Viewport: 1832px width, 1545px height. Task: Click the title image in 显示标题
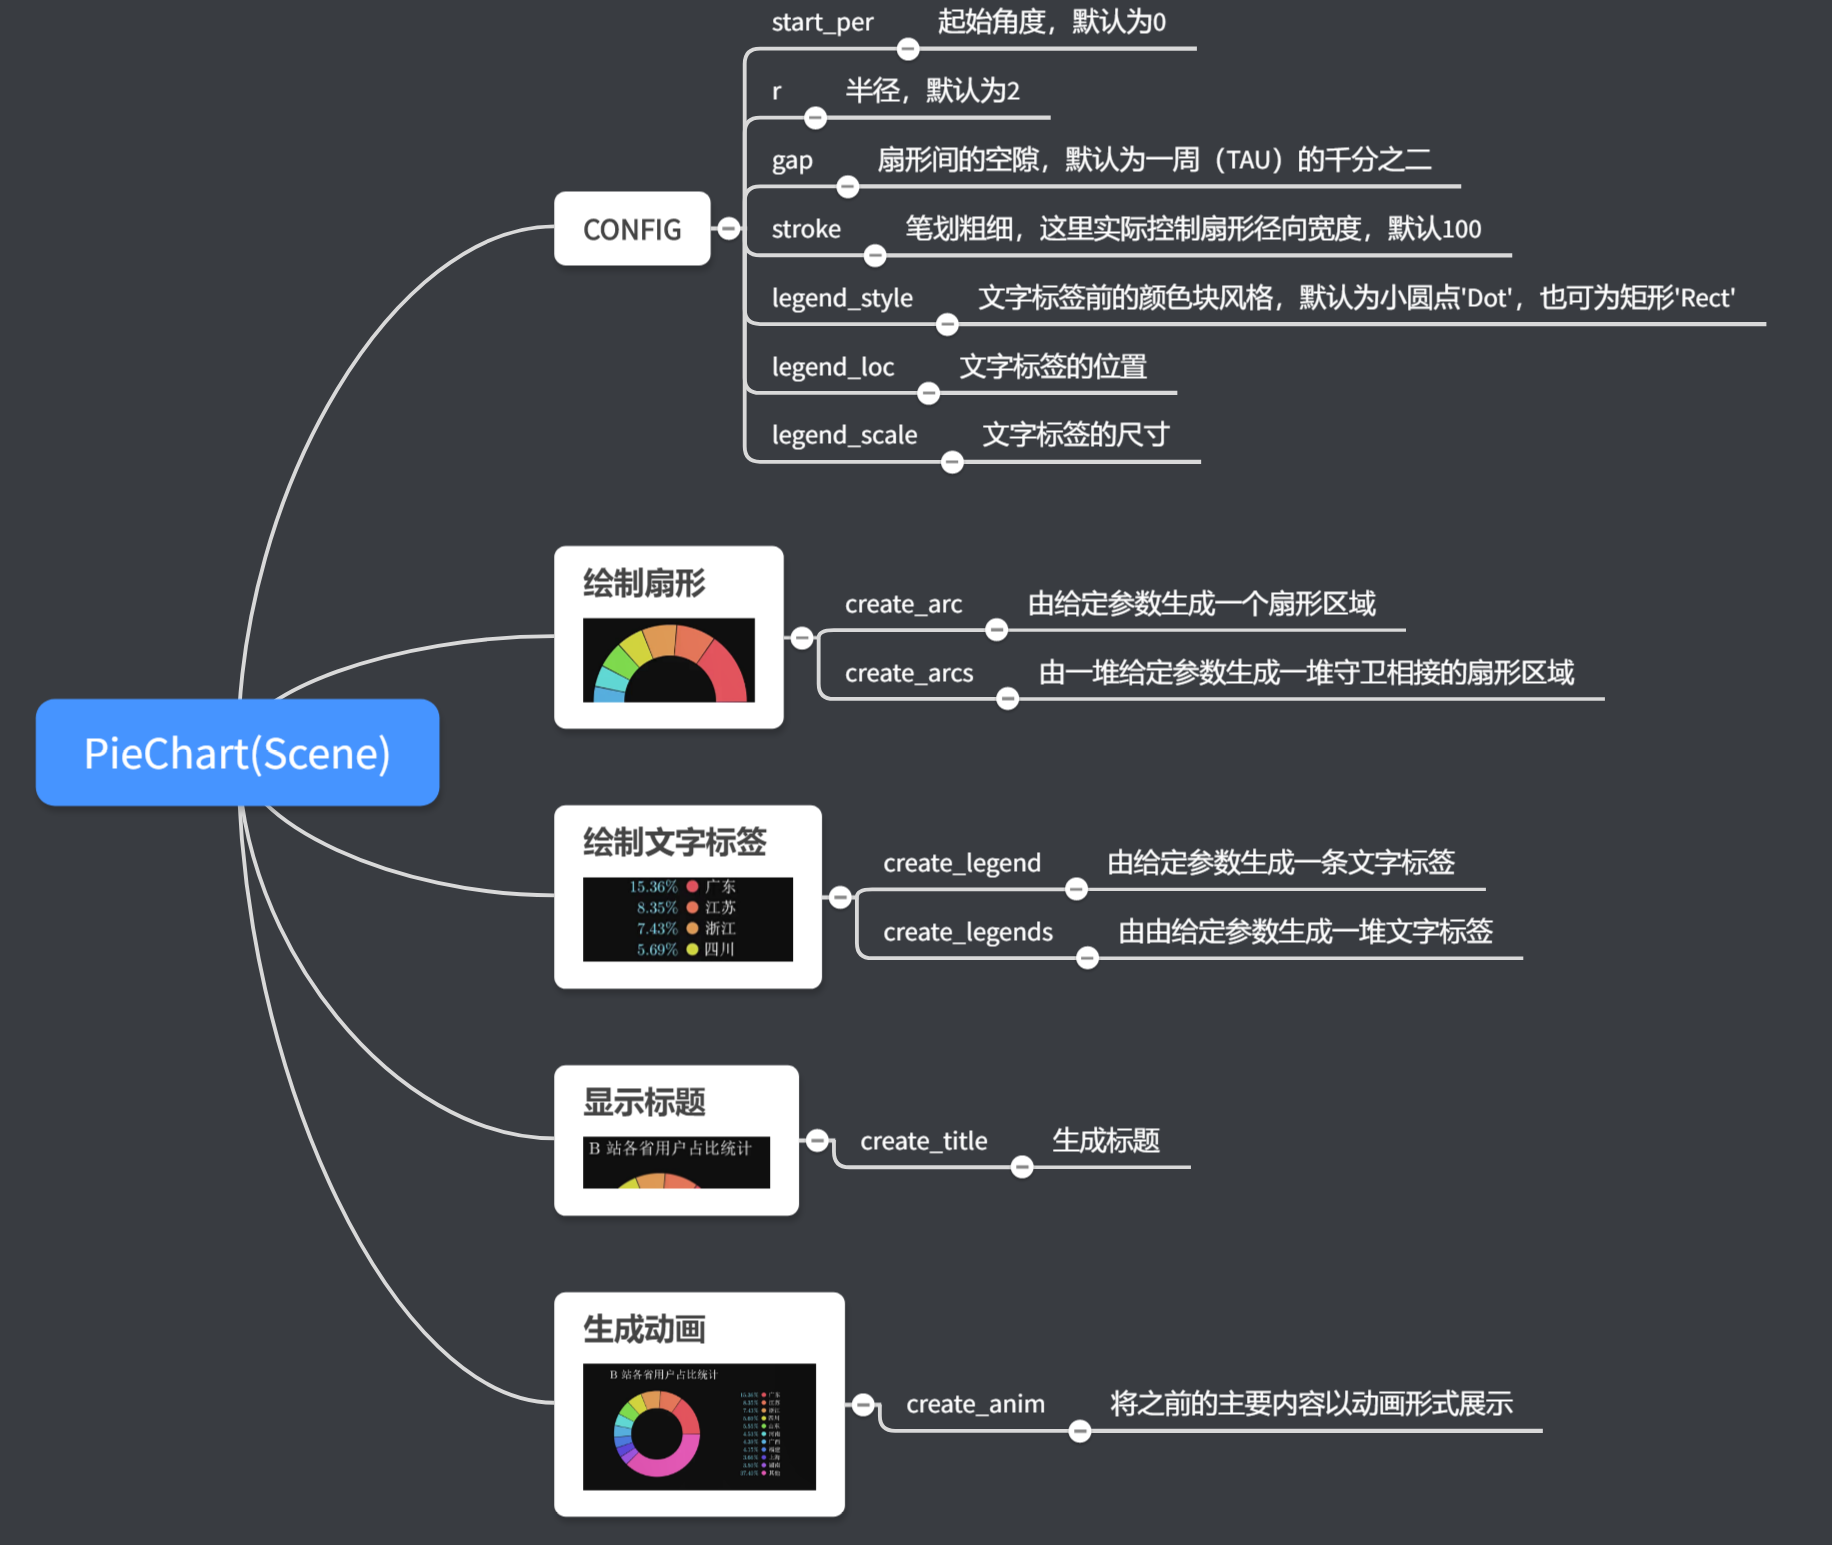pyautogui.click(x=676, y=1162)
